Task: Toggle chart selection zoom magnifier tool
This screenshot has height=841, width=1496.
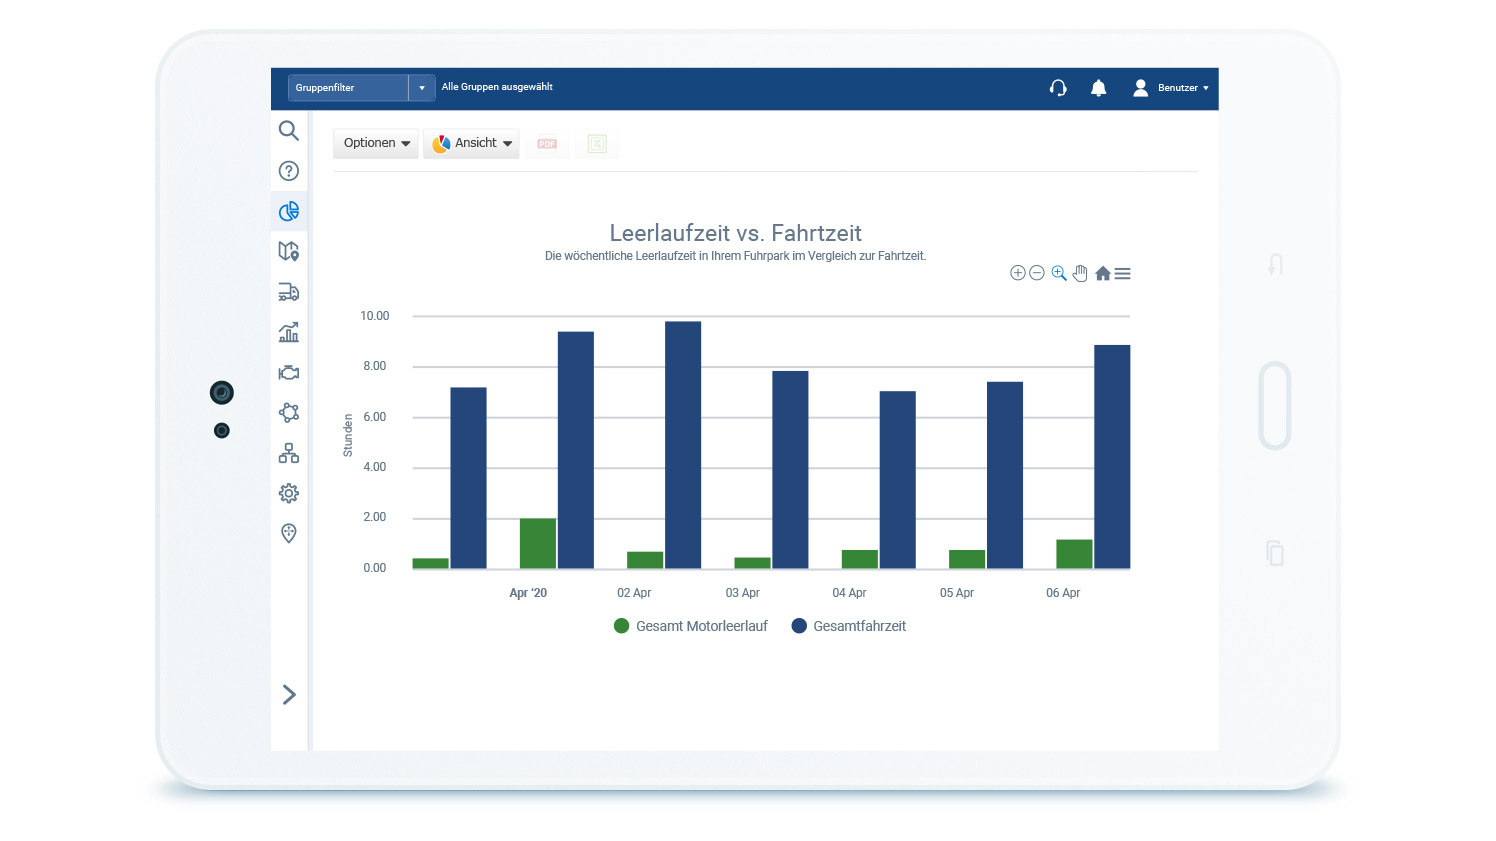Action: 1059,273
